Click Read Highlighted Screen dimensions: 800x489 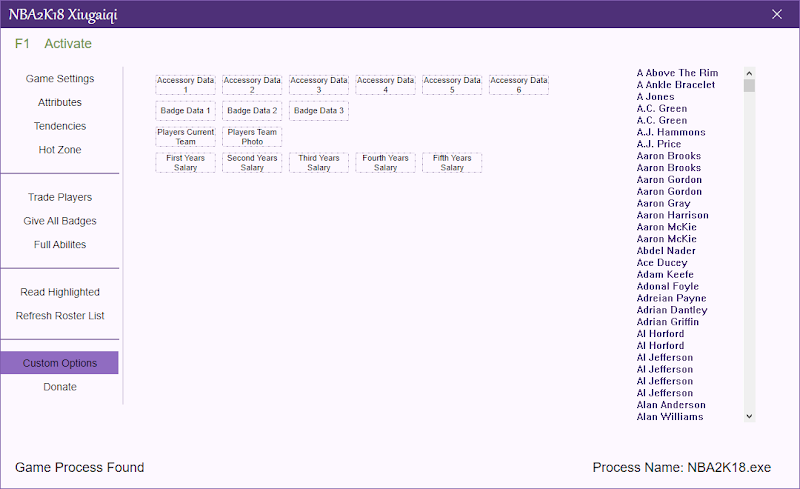60,292
